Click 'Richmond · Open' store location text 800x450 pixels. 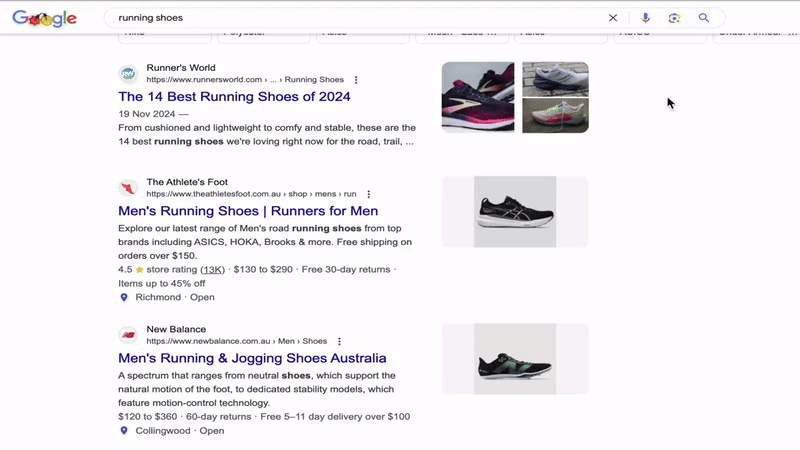[174, 297]
